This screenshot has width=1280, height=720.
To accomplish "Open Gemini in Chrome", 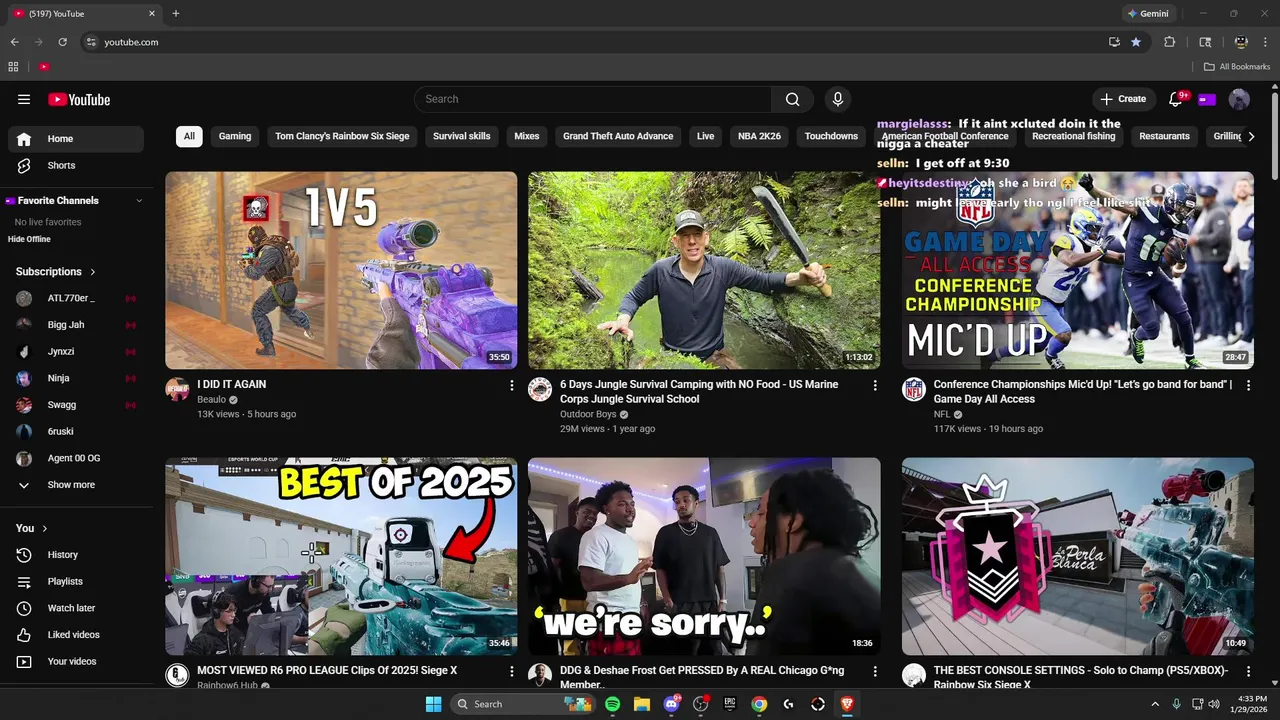I will (x=1147, y=13).
